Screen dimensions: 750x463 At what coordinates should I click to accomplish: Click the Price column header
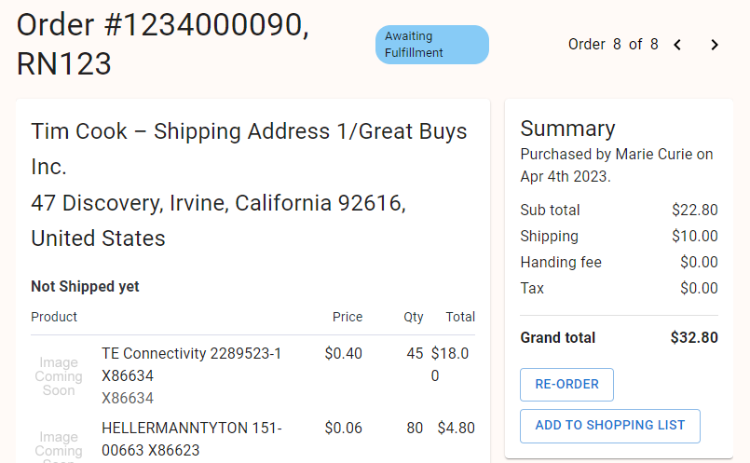click(x=347, y=317)
